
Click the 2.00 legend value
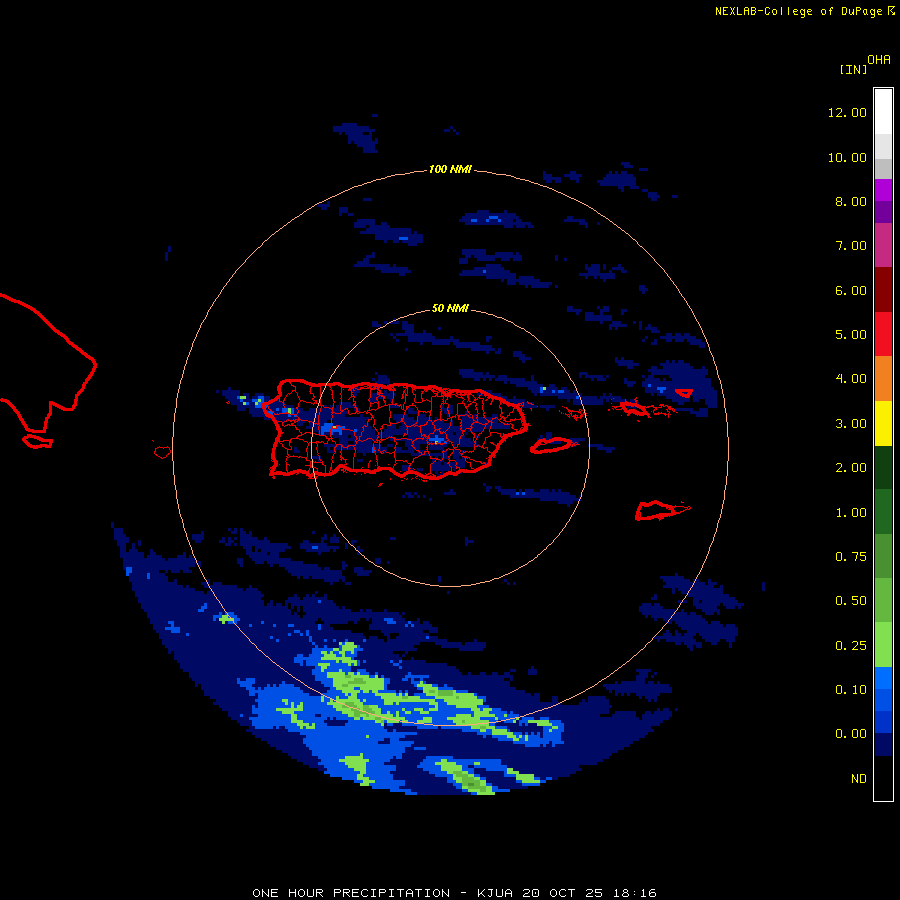[x=851, y=468]
